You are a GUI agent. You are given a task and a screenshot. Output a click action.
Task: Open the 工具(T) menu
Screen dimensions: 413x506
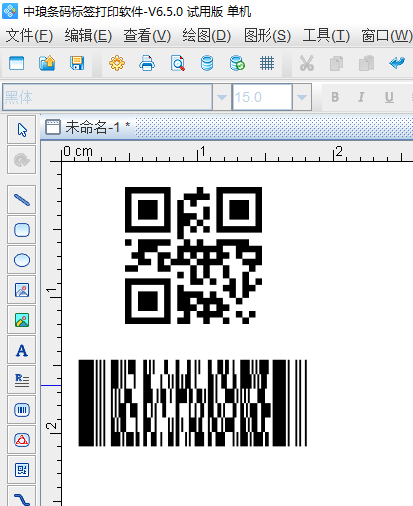click(326, 35)
